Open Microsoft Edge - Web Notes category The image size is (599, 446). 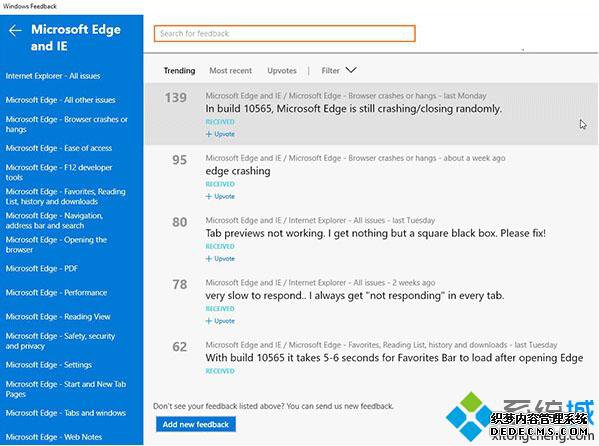53,437
